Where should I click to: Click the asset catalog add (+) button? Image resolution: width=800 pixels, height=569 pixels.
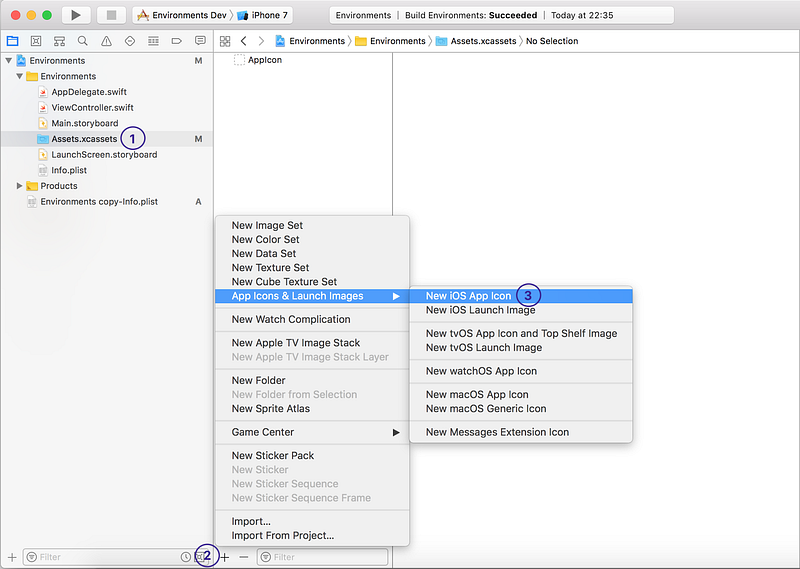click(225, 557)
